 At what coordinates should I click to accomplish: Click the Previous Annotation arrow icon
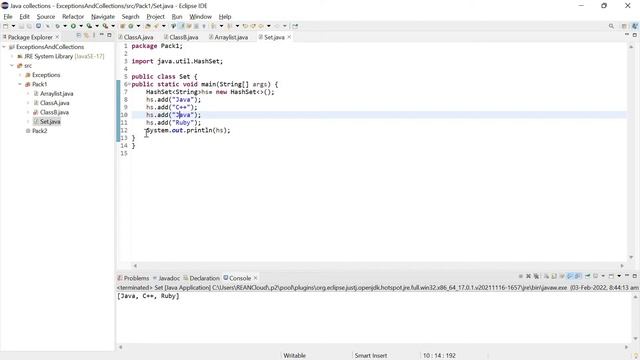229,26
